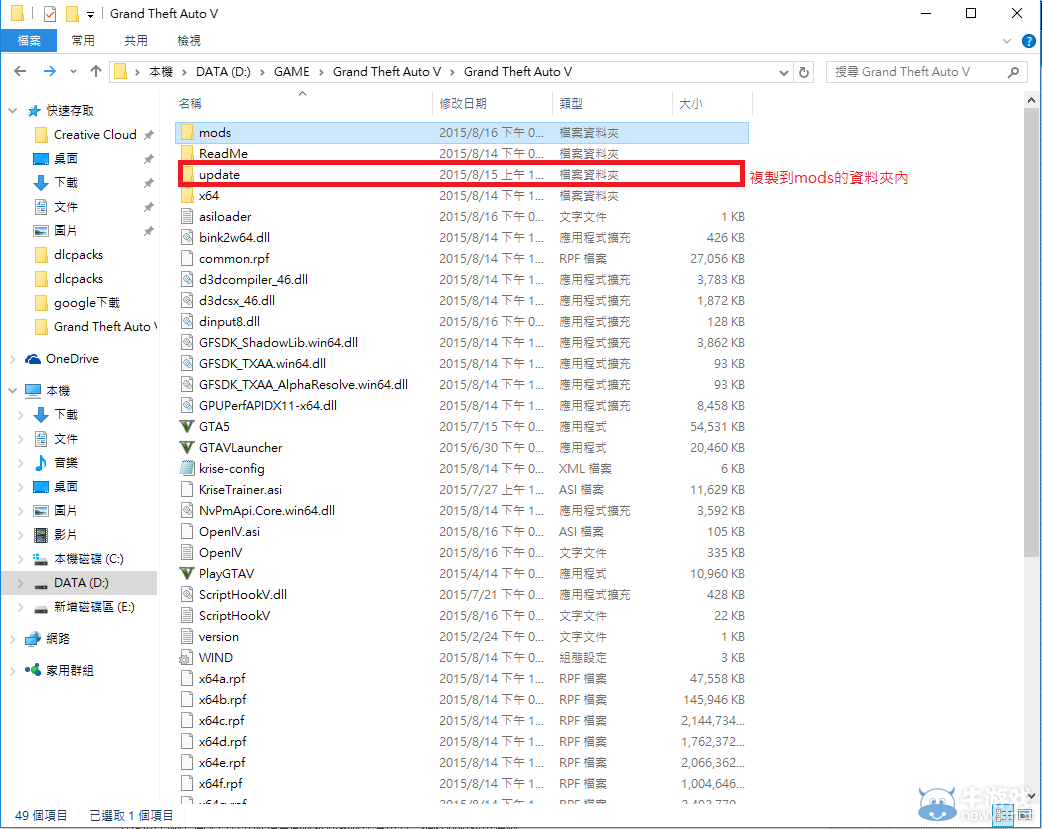The height and width of the screenshot is (829, 1042).
Task: Collapse the 本機 tree node
Action: pos(12,391)
